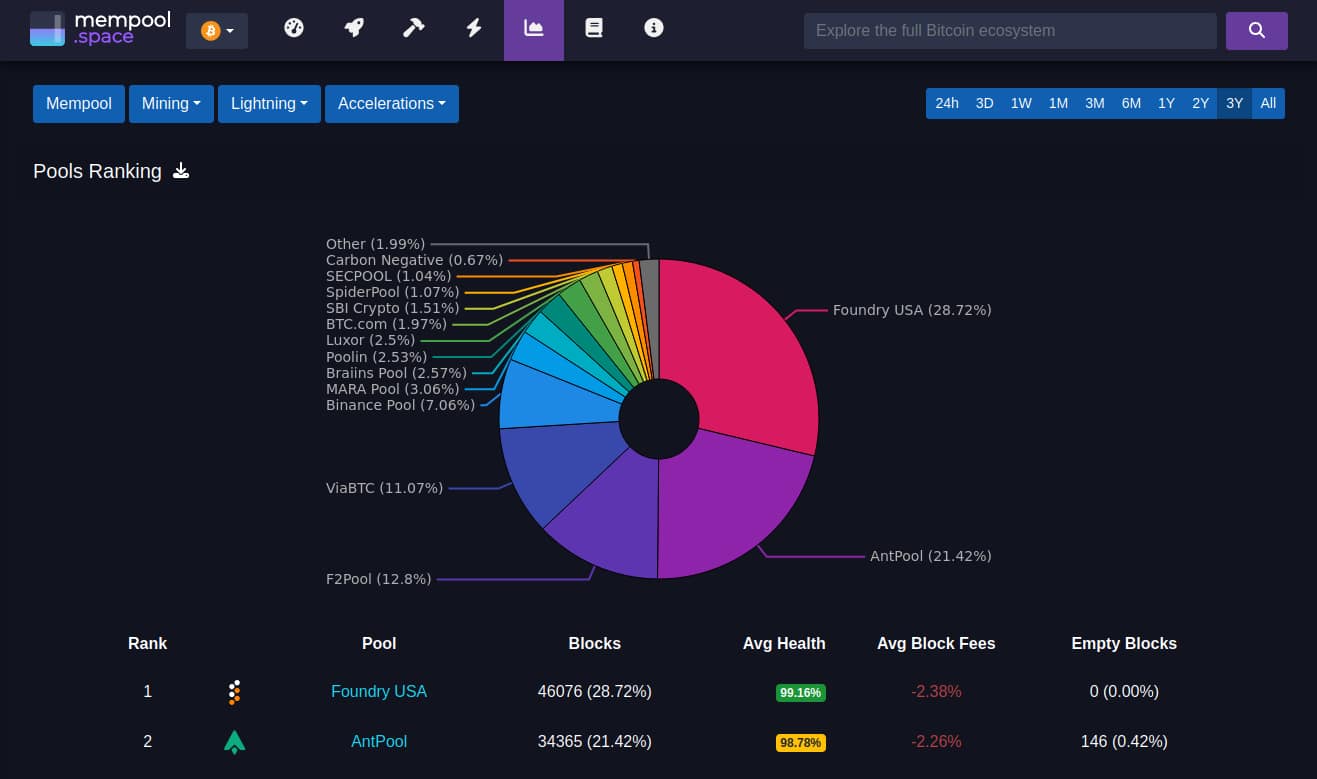Follow the AntPool link in the table
1317x779 pixels.
[x=379, y=741]
